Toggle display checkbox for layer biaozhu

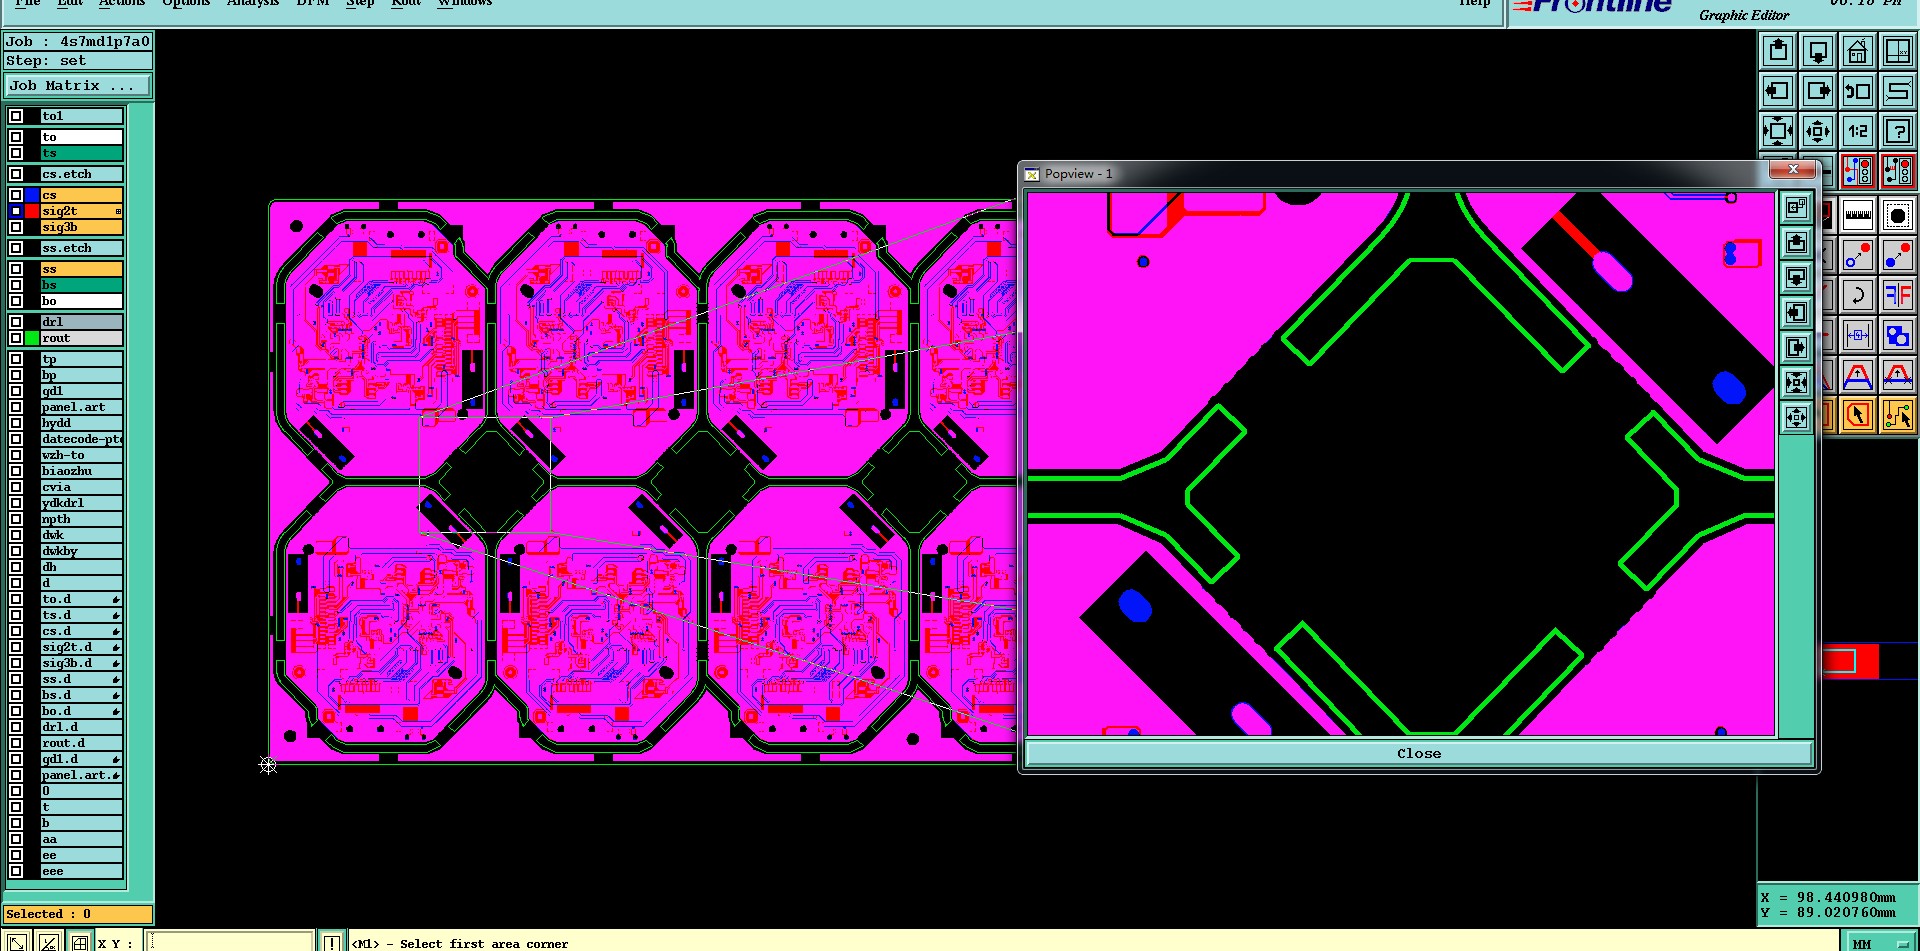[16, 471]
